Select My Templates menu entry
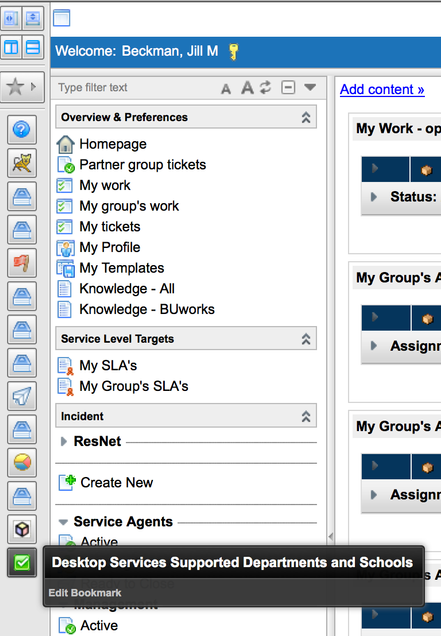 (121, 268)
